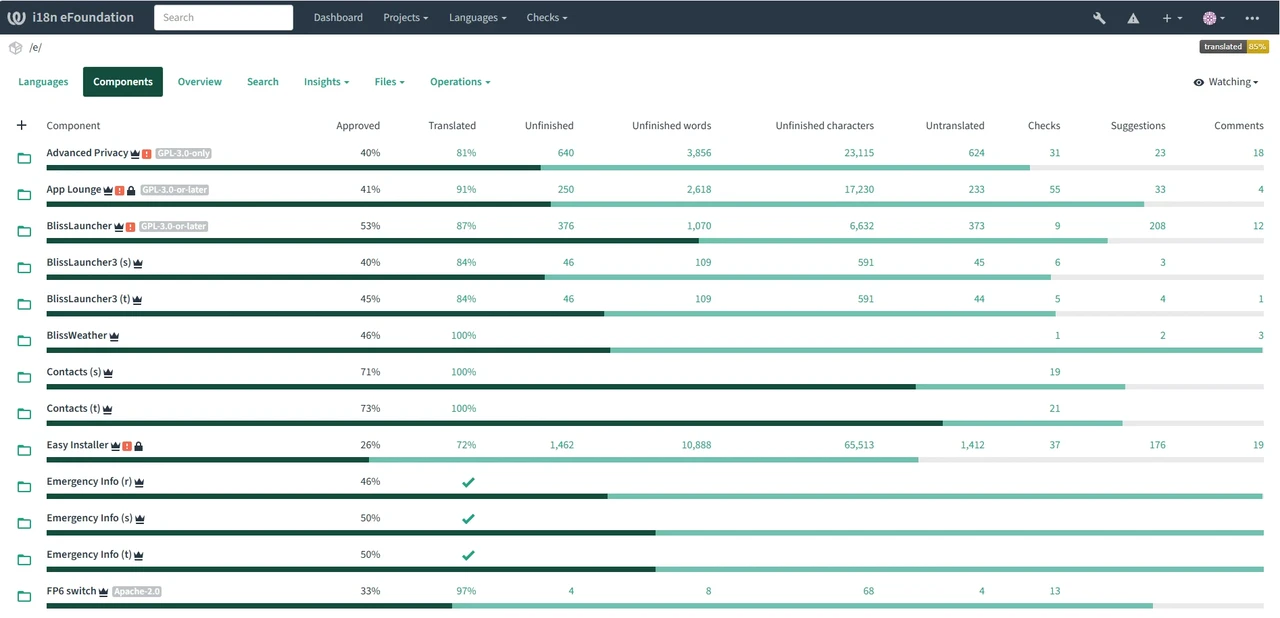The height and width of the screenshot is (618, 1280).
Task: Open the warning alerts triangle icon
Action: point(1133,18)
